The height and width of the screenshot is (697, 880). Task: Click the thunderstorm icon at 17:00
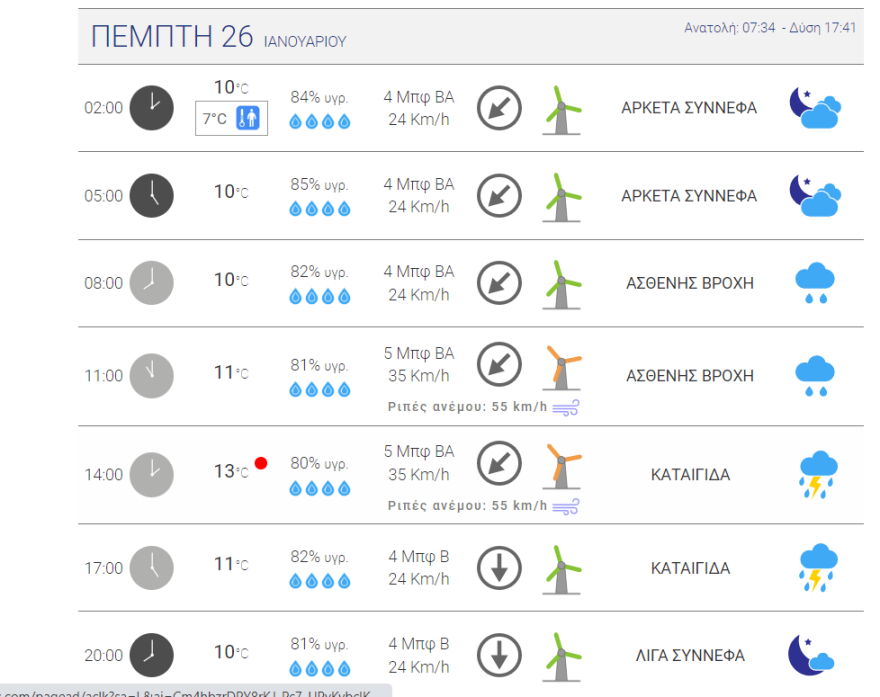(818, 568)
